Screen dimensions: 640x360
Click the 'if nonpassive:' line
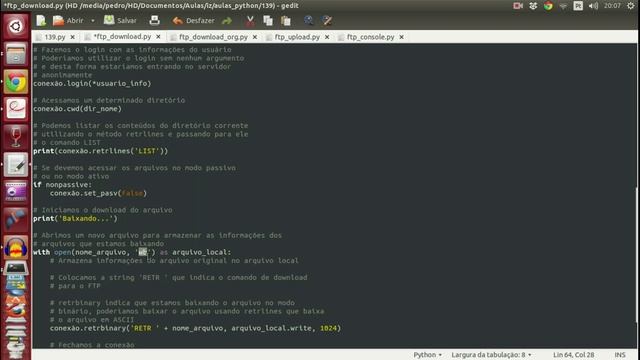pos(62,184)
